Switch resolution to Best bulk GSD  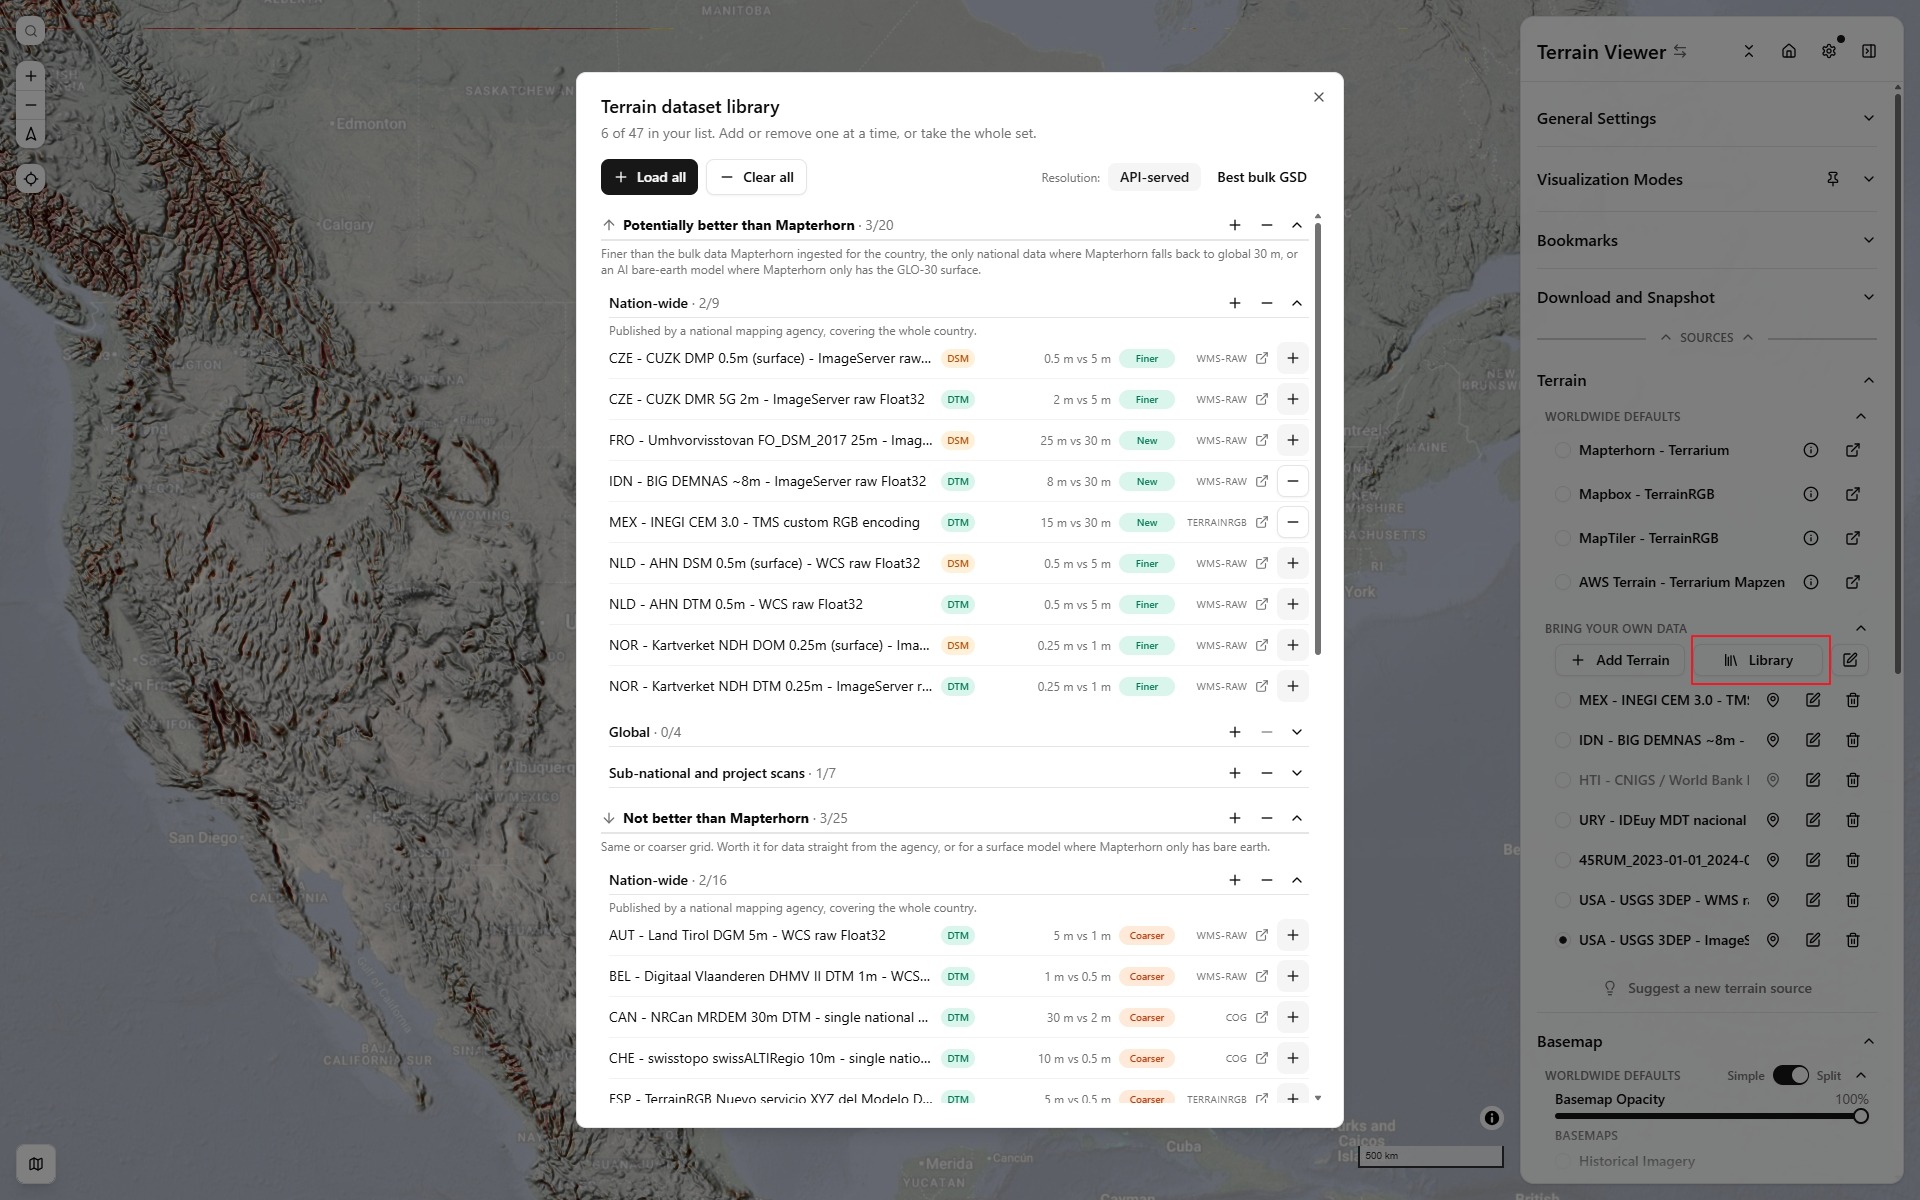(x=1262, y=177)
